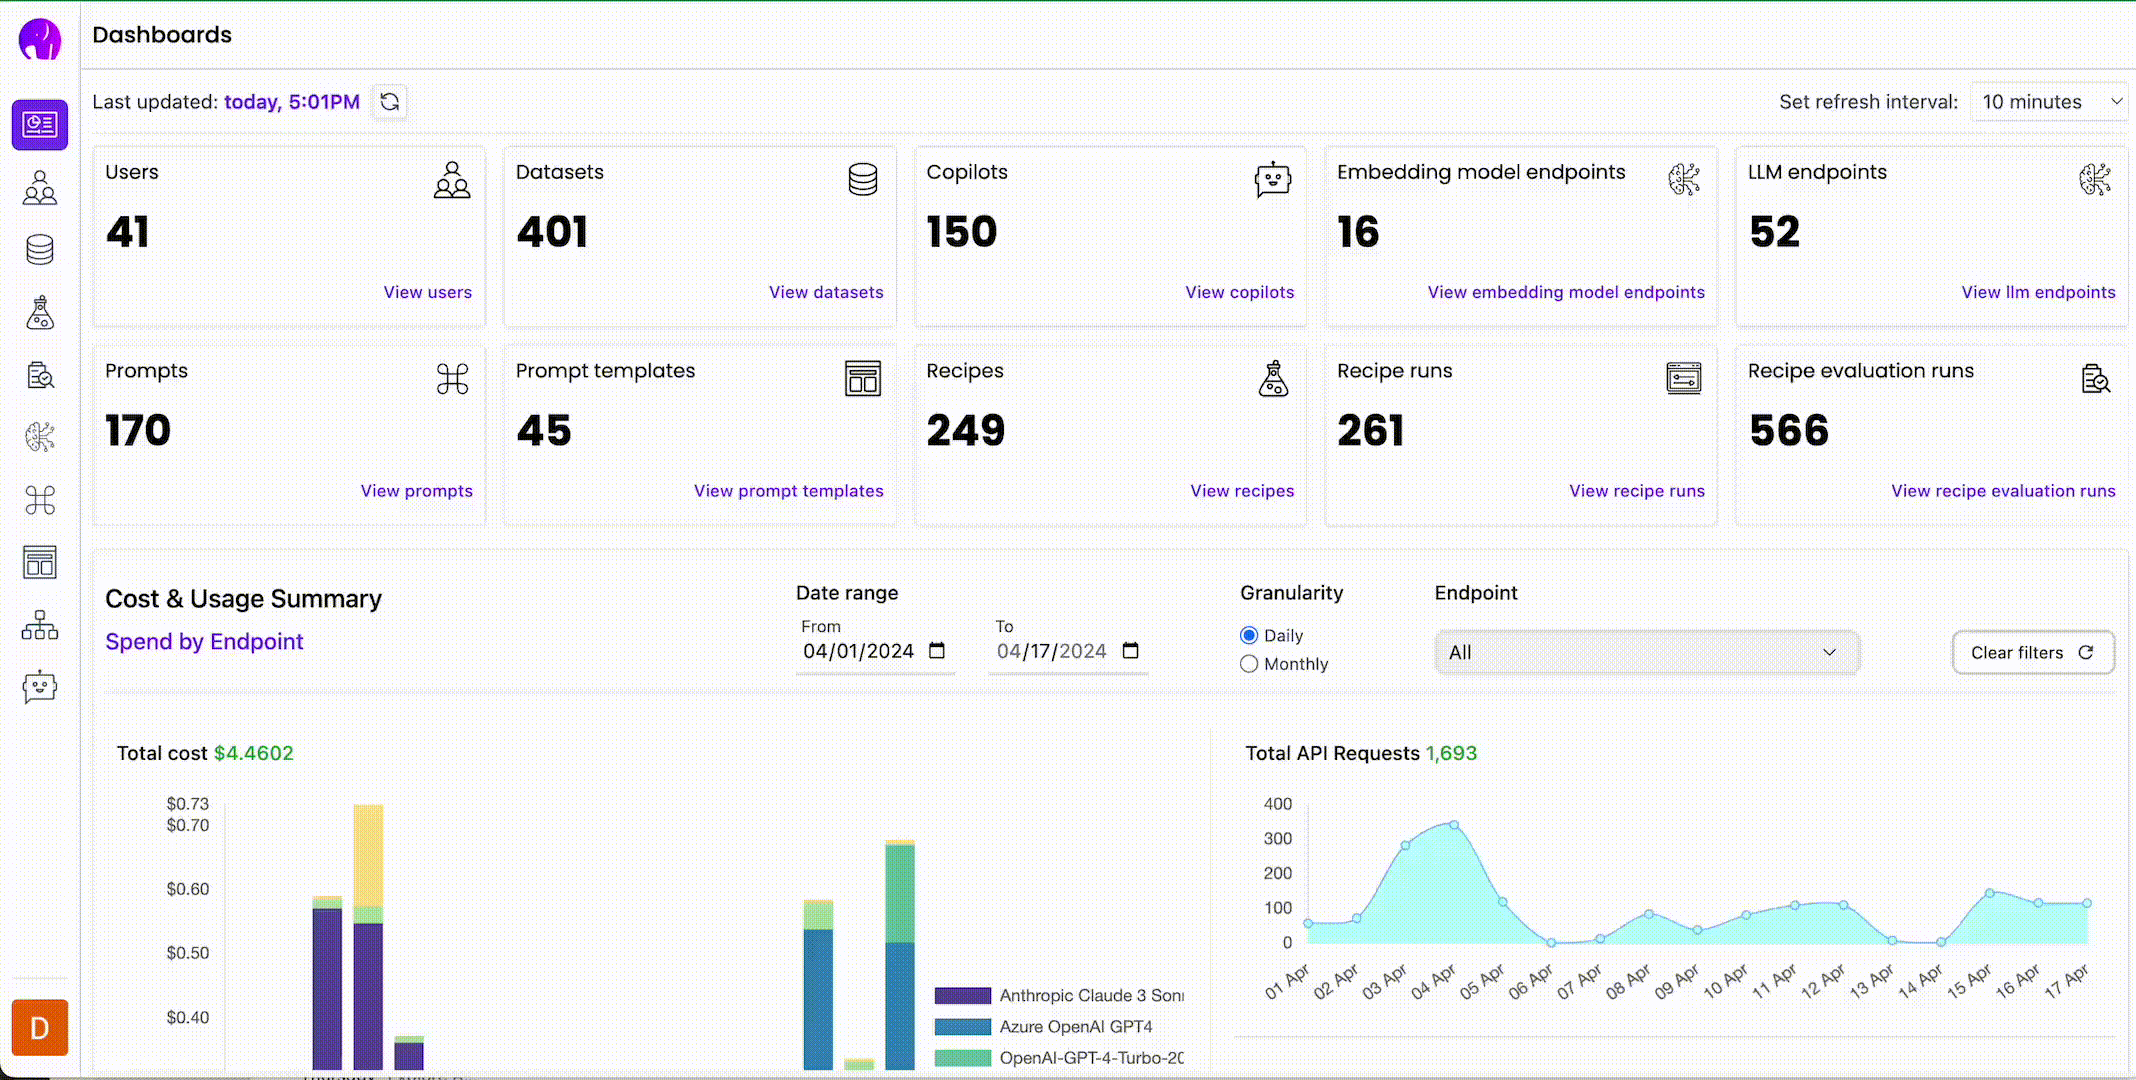Select the Daily granularity radio button
This screenshot has height=1080, width=2136.
[x=1248, y=635]
